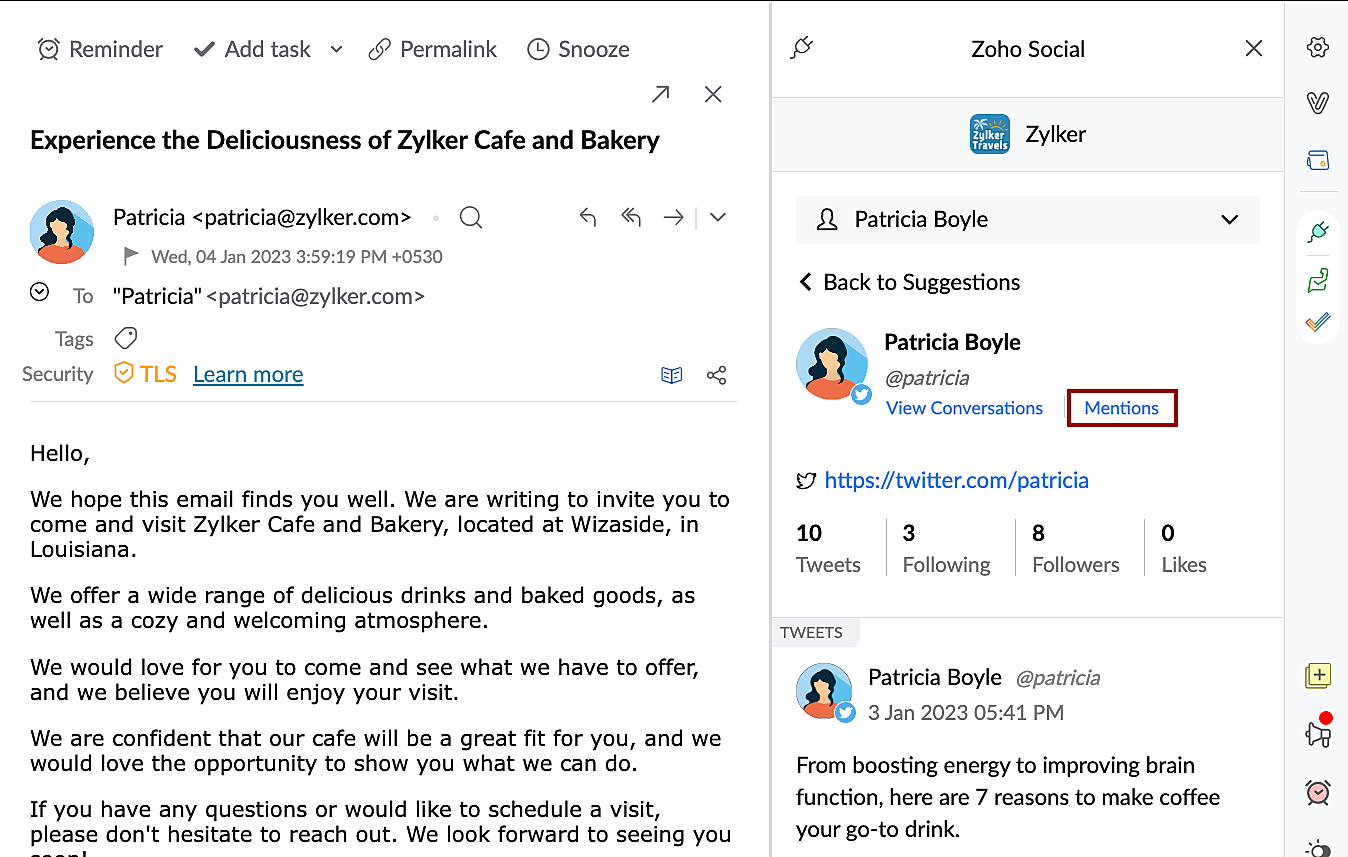Close the email preview
The image size is (1348, 857).
coord(713,94)
